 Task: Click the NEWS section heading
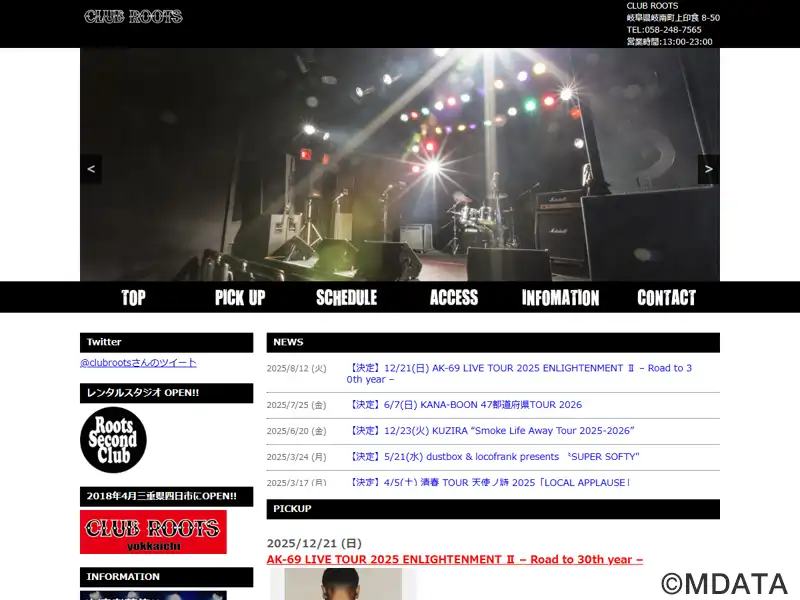[493, 342]
